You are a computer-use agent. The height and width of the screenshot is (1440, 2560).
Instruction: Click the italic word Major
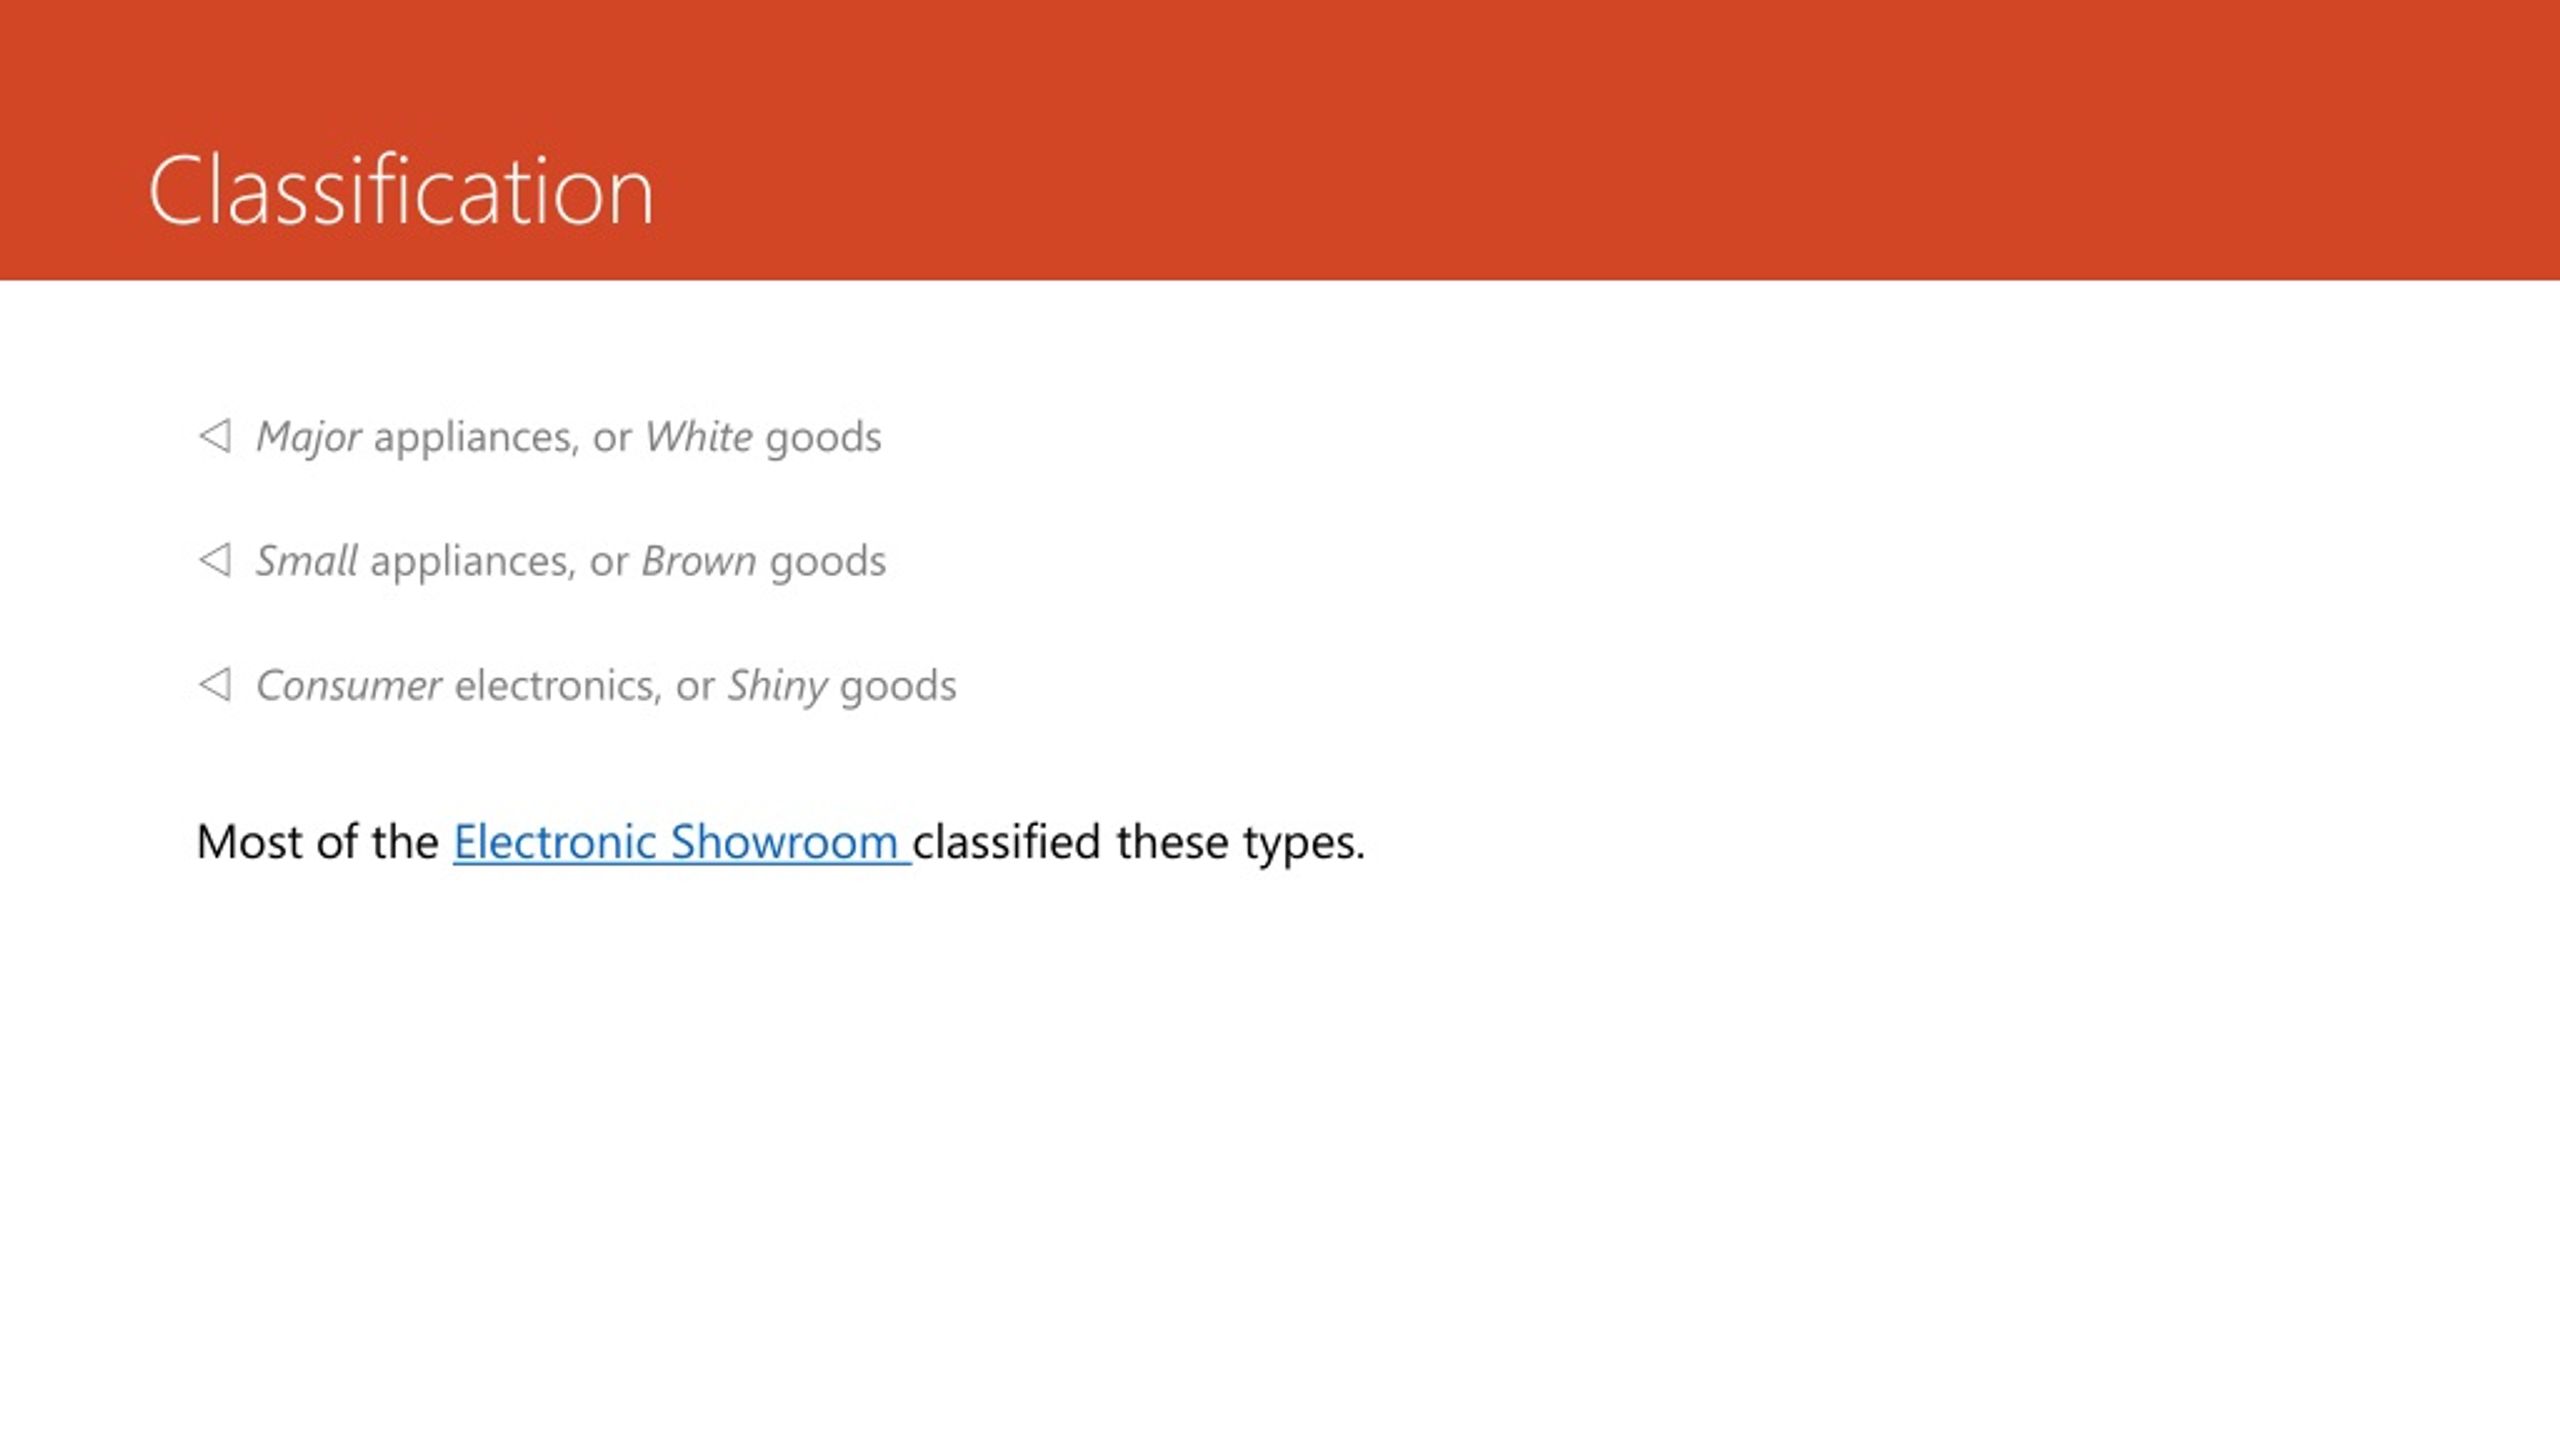[x=308, y=438]
